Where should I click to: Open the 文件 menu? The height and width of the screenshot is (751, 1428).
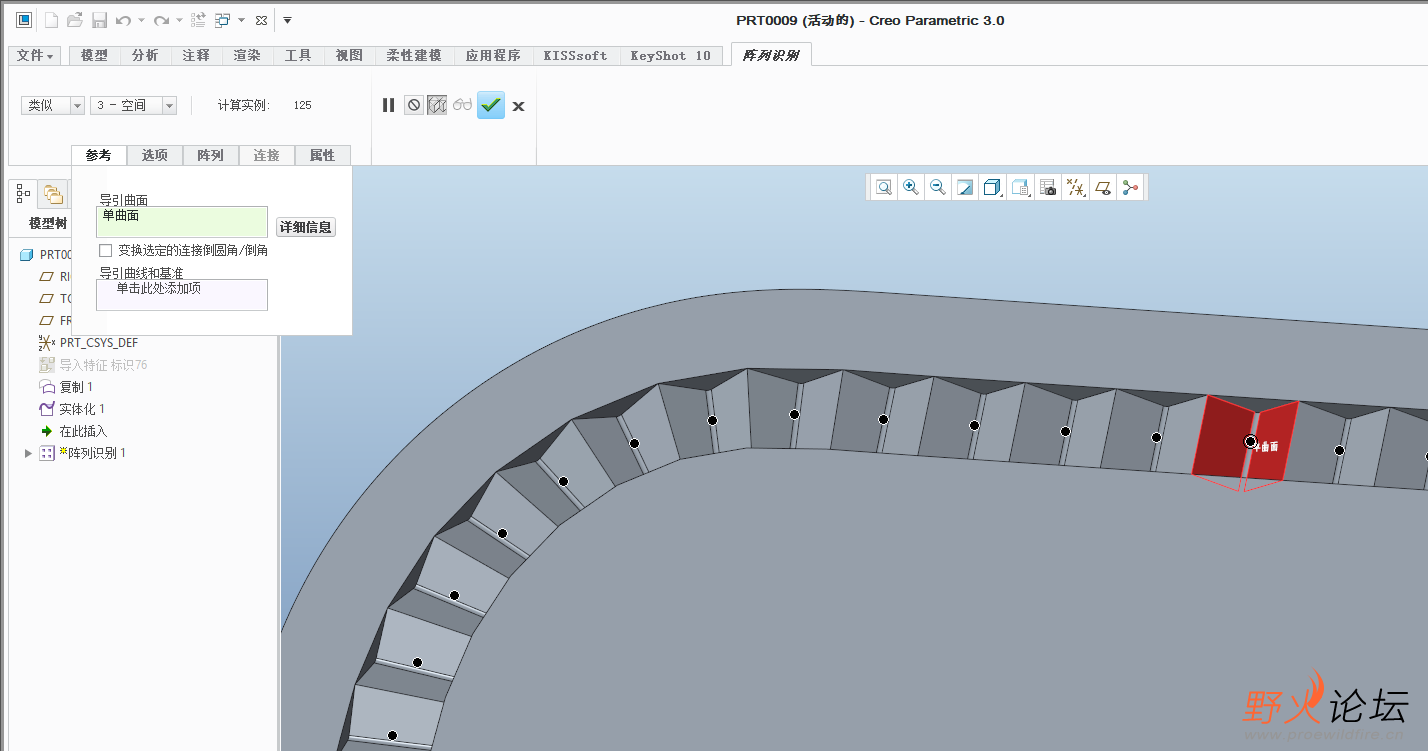[35, 56]
